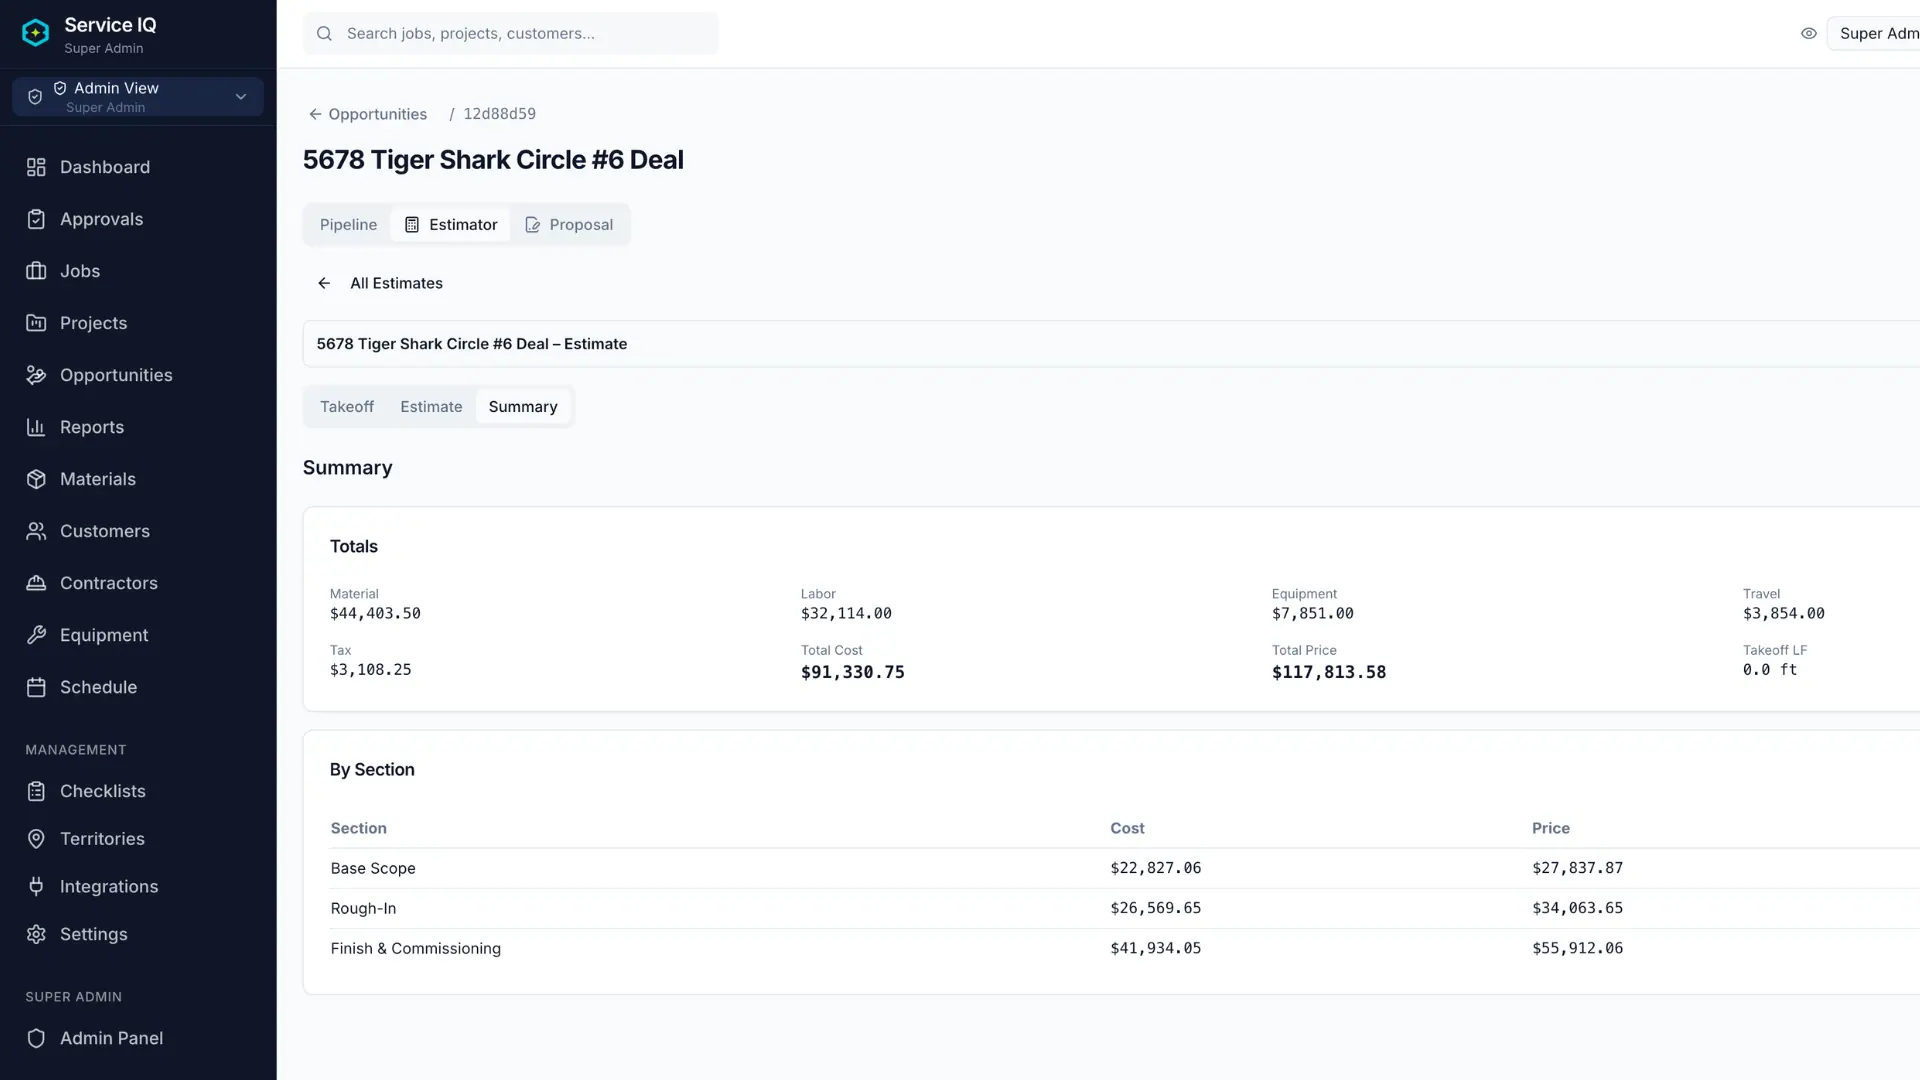Viewport: 1920px width, 1080px height.
Task: Click the back arrow beside All Estimates
Action: click(x=324, y=283)
